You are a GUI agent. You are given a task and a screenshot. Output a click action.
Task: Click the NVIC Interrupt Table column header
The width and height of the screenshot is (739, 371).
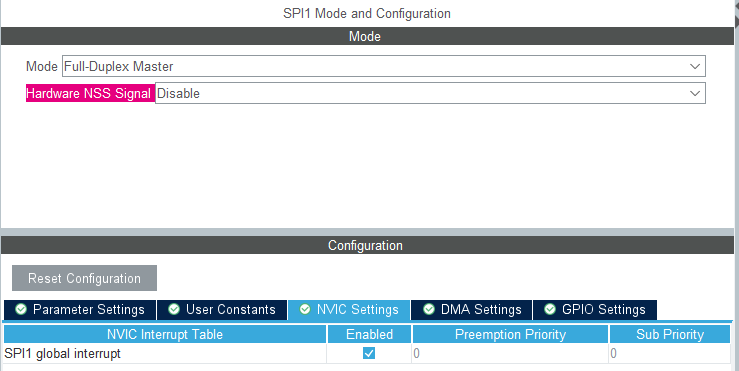click(165, 334)
